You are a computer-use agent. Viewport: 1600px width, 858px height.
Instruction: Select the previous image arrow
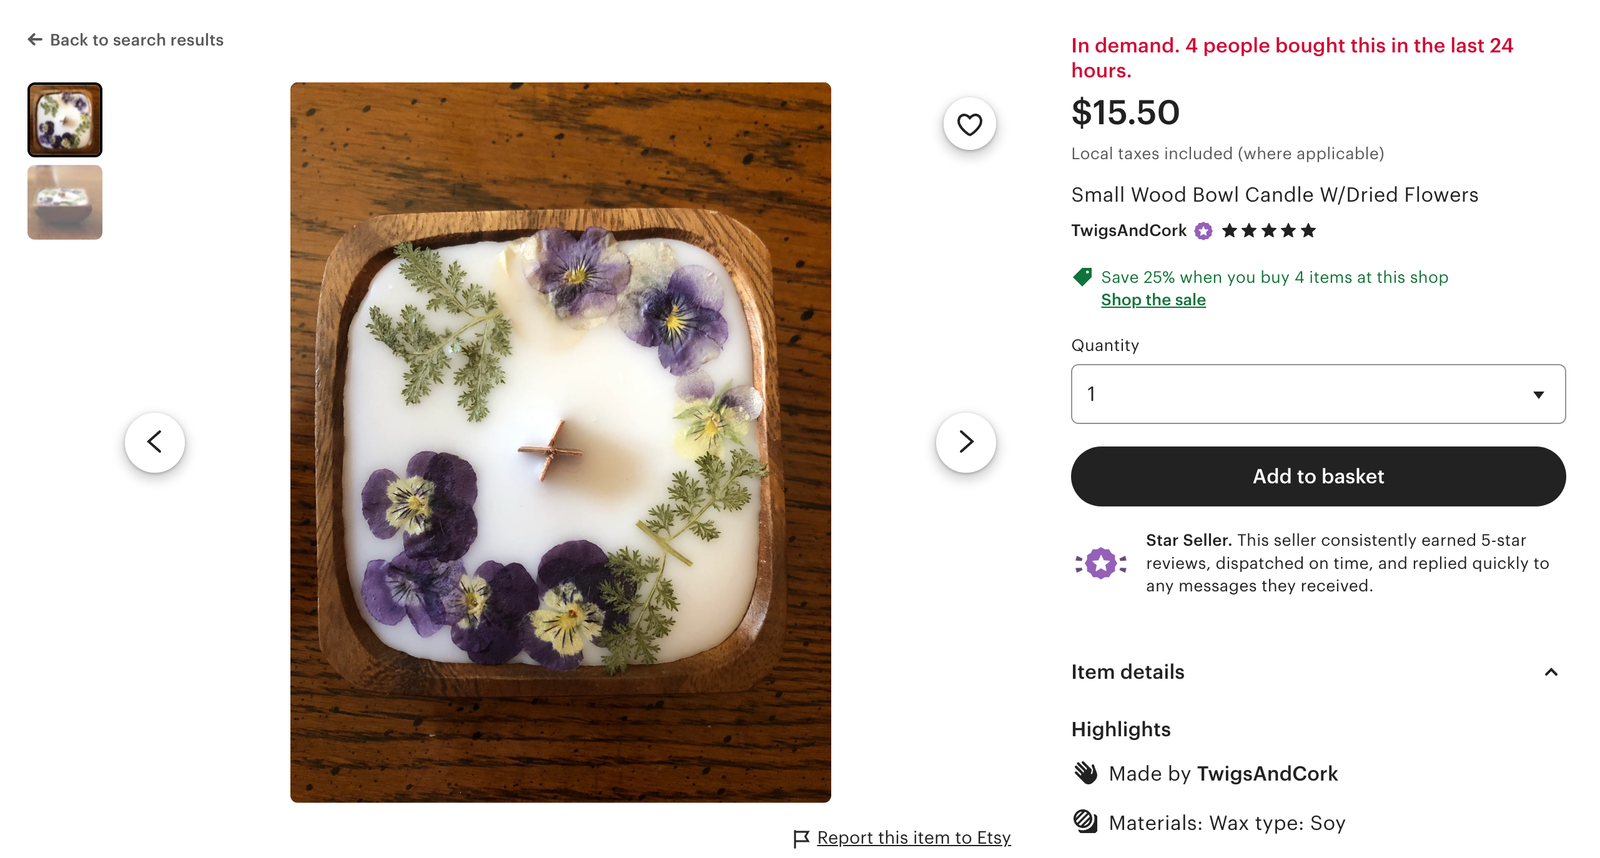pyautogui.click(x=155, y=441)
